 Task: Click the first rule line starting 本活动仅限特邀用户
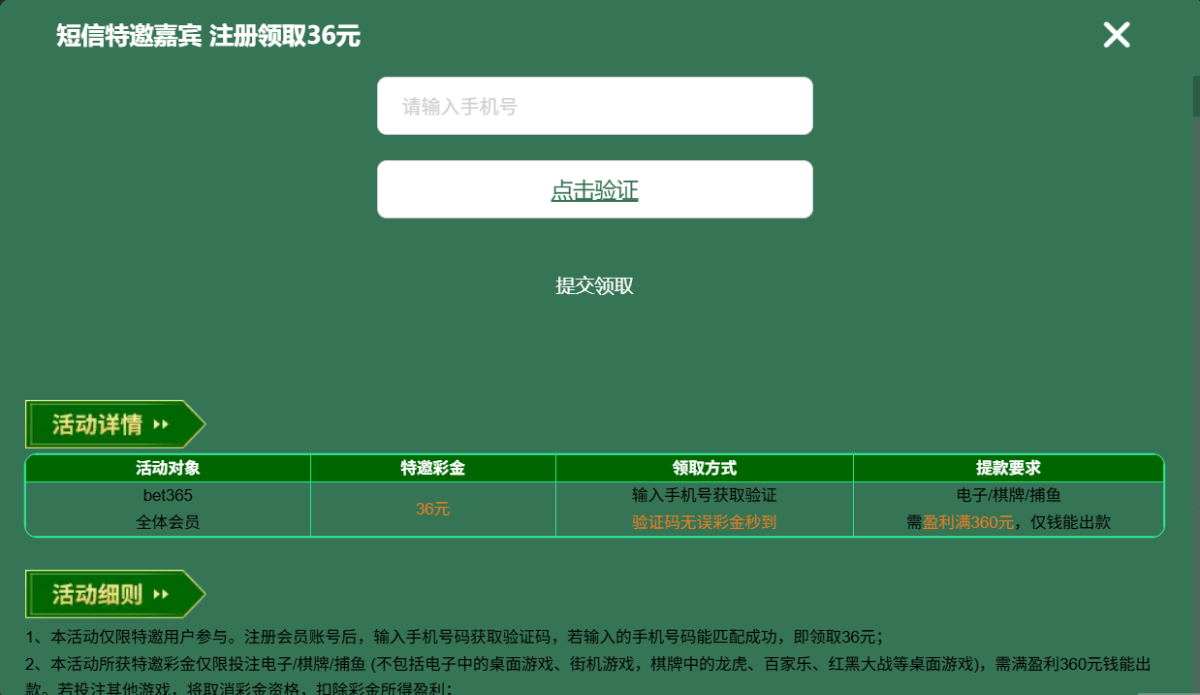(x=453, y=637)
